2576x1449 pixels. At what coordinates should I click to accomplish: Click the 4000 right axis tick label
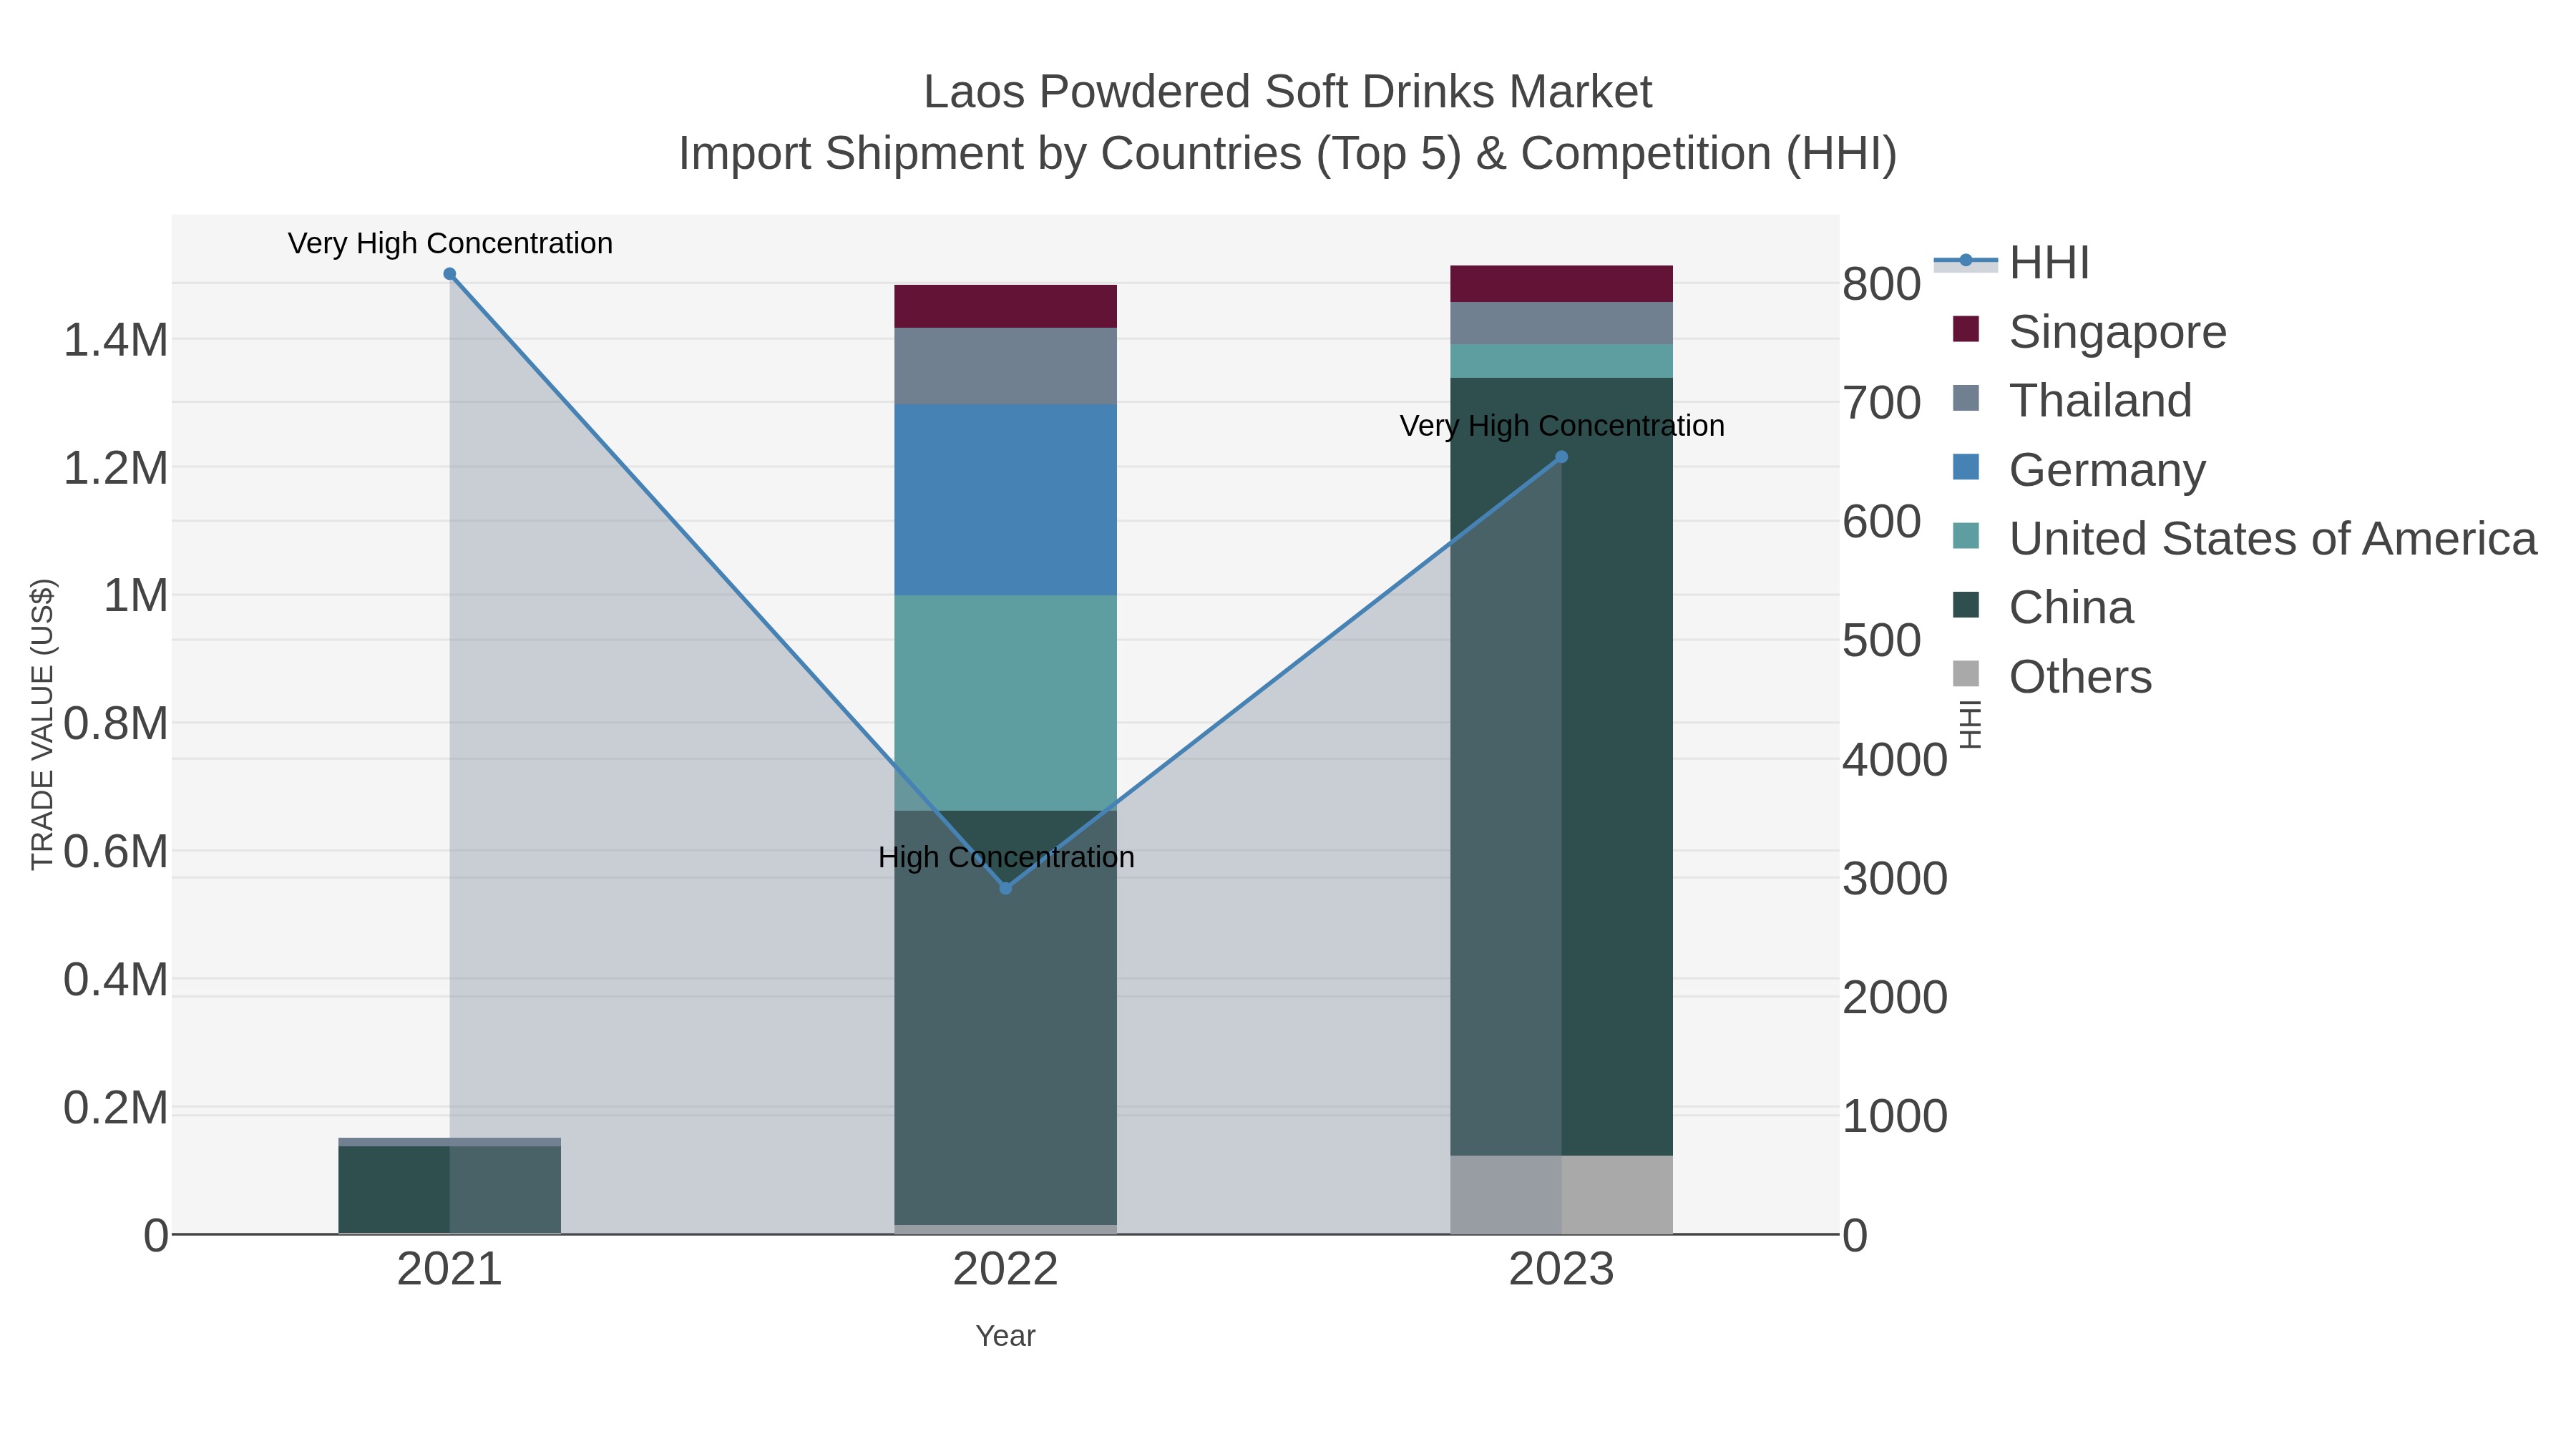[x=1896, y=760]
